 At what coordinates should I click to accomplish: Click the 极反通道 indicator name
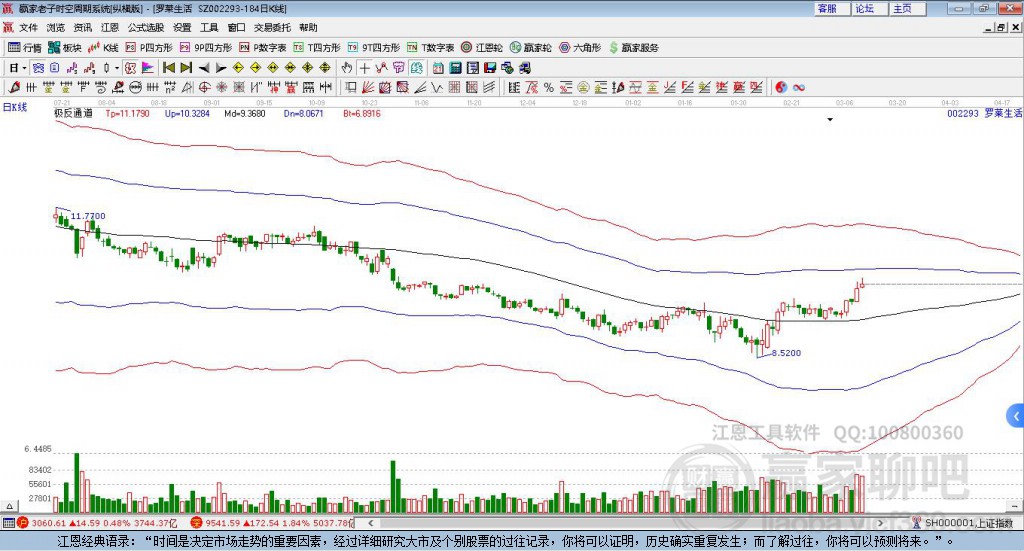coord(73,114)
